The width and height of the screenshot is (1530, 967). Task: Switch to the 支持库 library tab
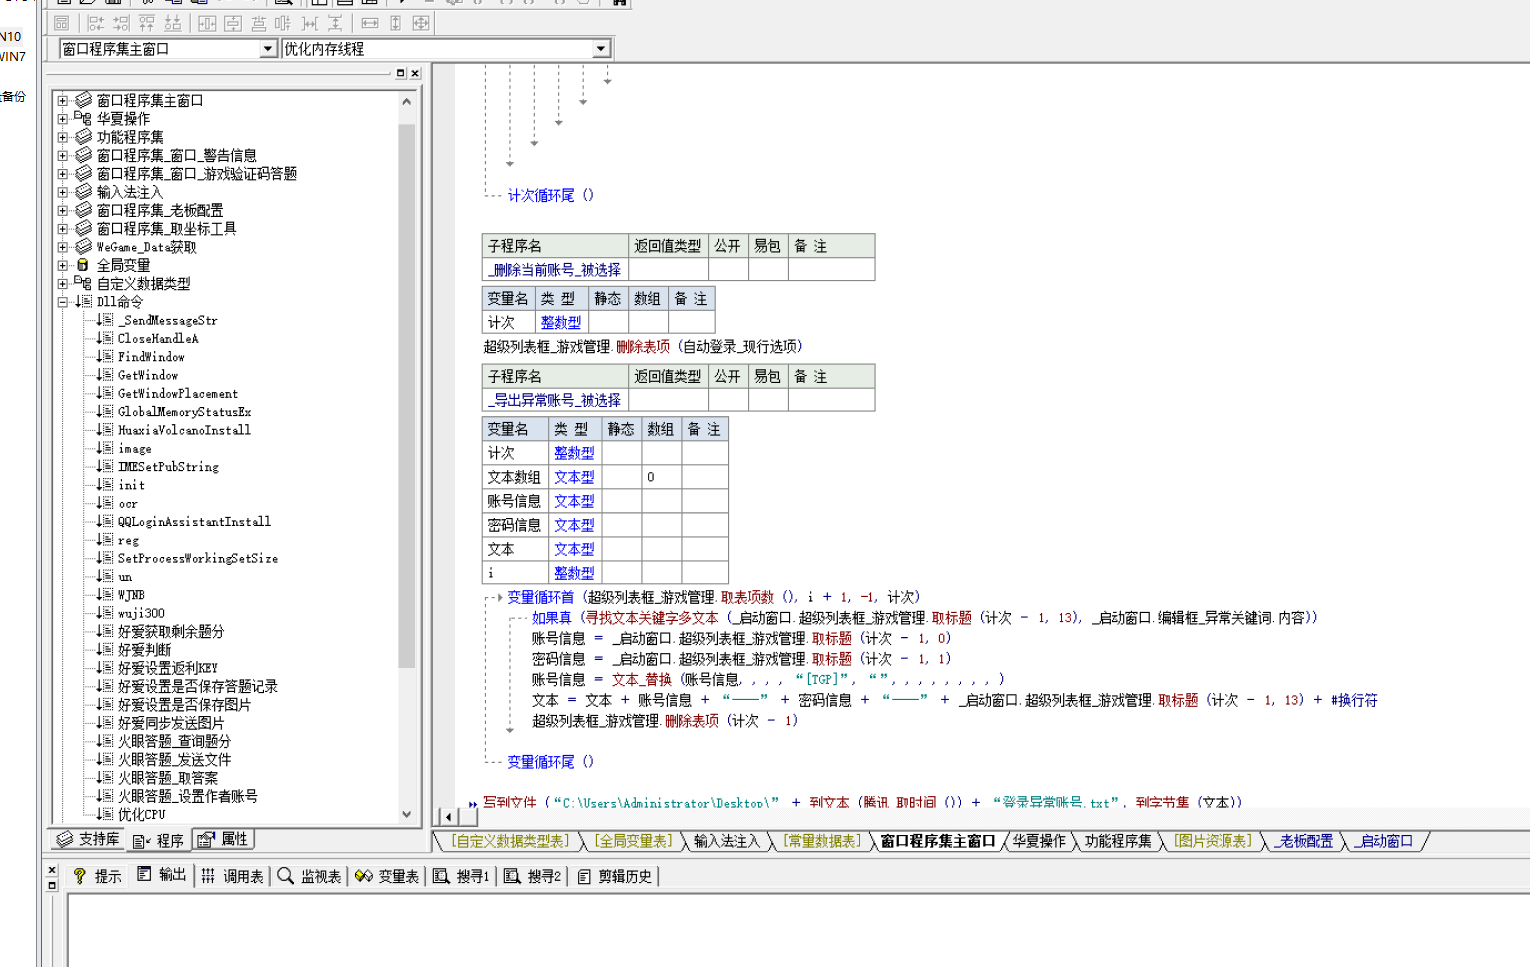(88, 839)
